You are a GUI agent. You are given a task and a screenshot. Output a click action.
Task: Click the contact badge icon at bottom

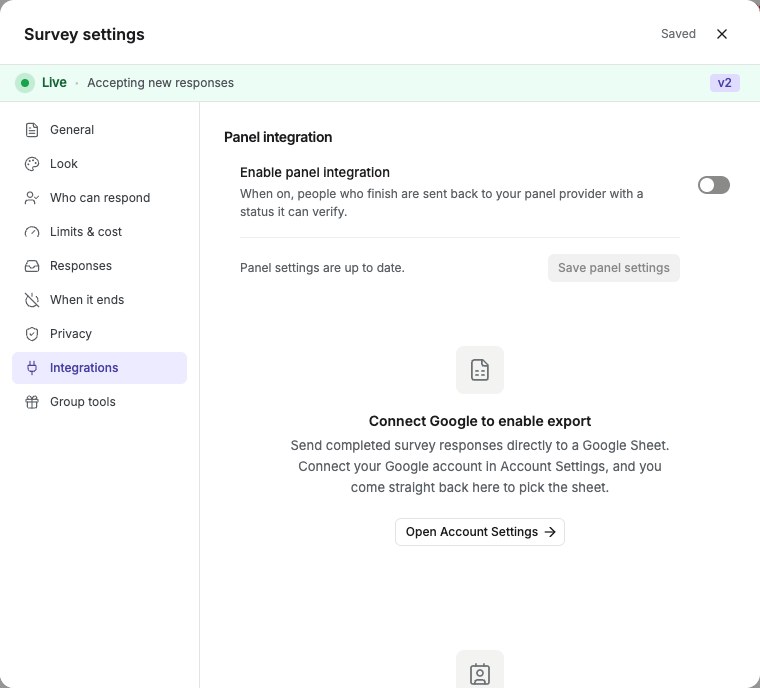click(480, 673)
